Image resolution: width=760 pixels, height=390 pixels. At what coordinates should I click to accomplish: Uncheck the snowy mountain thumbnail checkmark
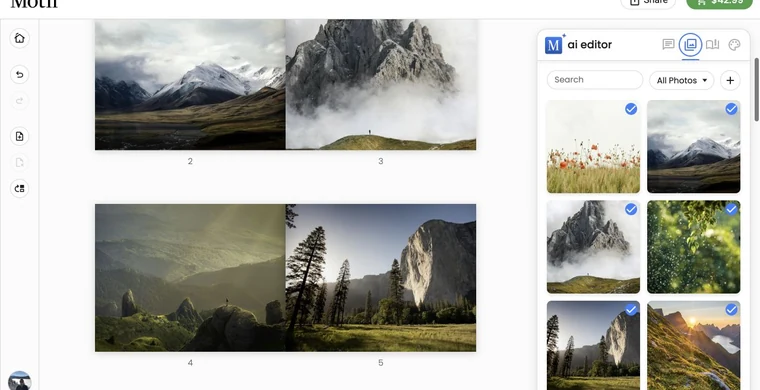(x=731, y=109)
